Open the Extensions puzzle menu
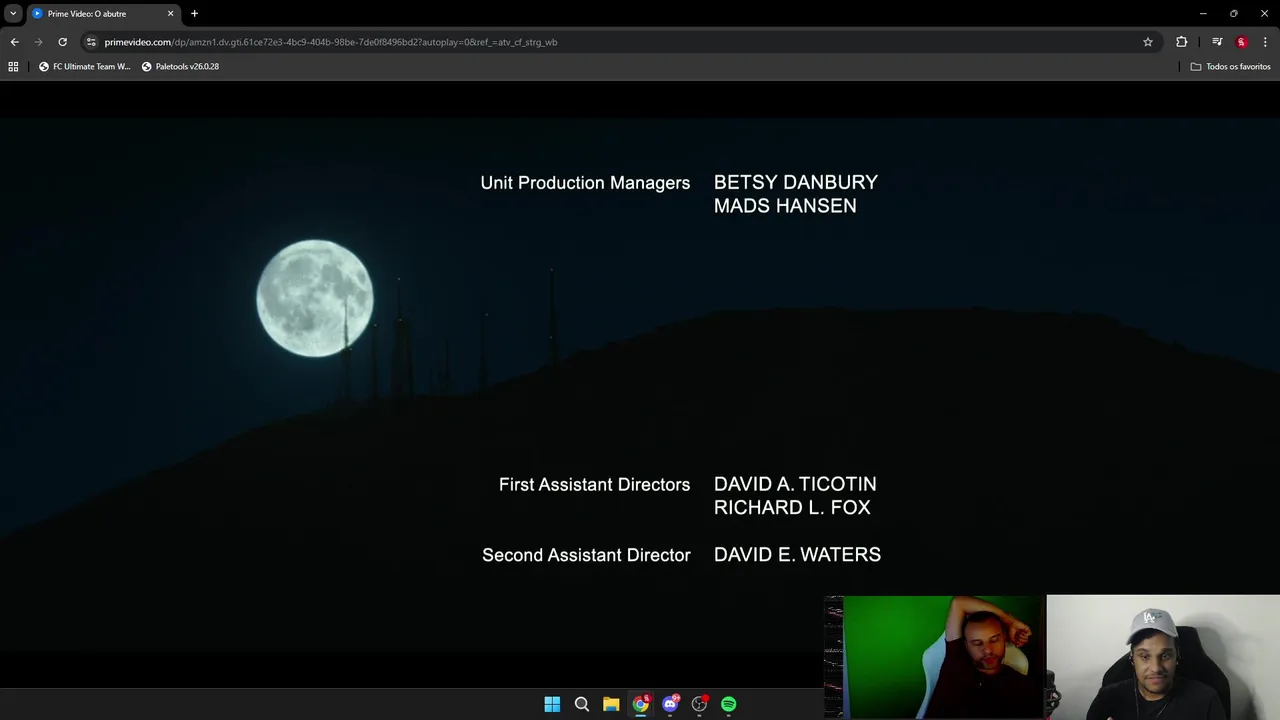The width and height of the screenshot is (1280, 720). point(1182,42)
